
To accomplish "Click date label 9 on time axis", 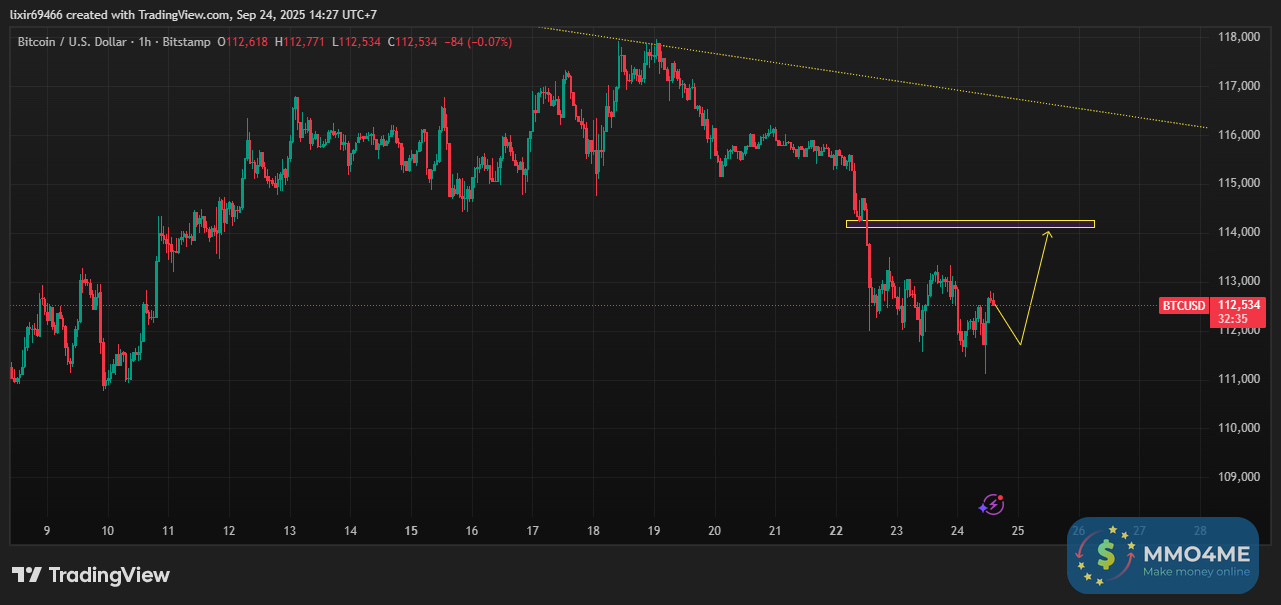I will 46,531.
